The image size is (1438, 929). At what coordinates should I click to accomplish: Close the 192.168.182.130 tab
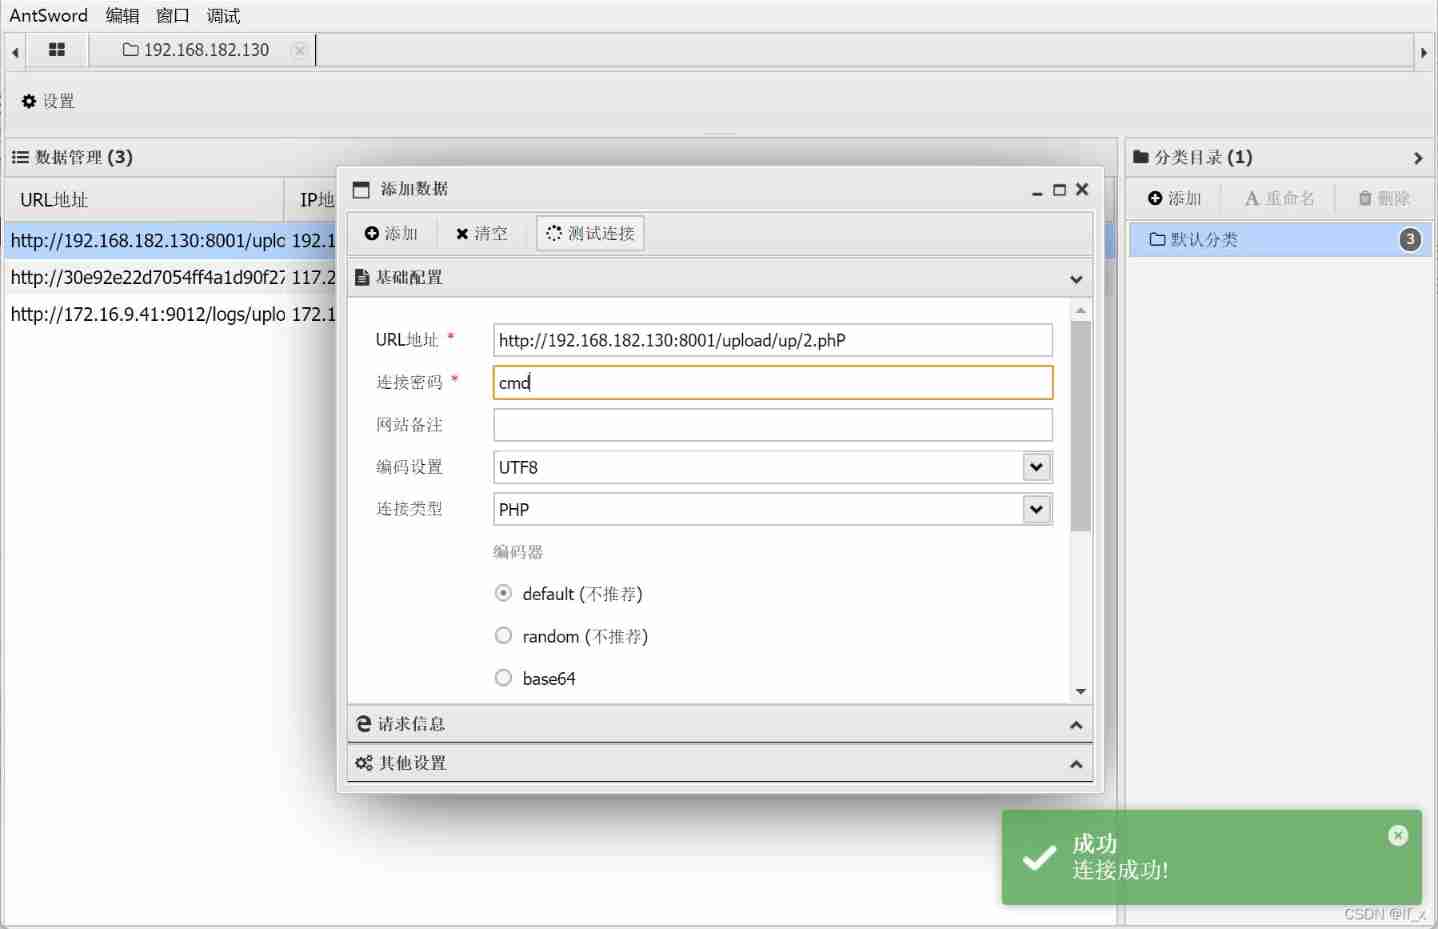click(299, 50)
